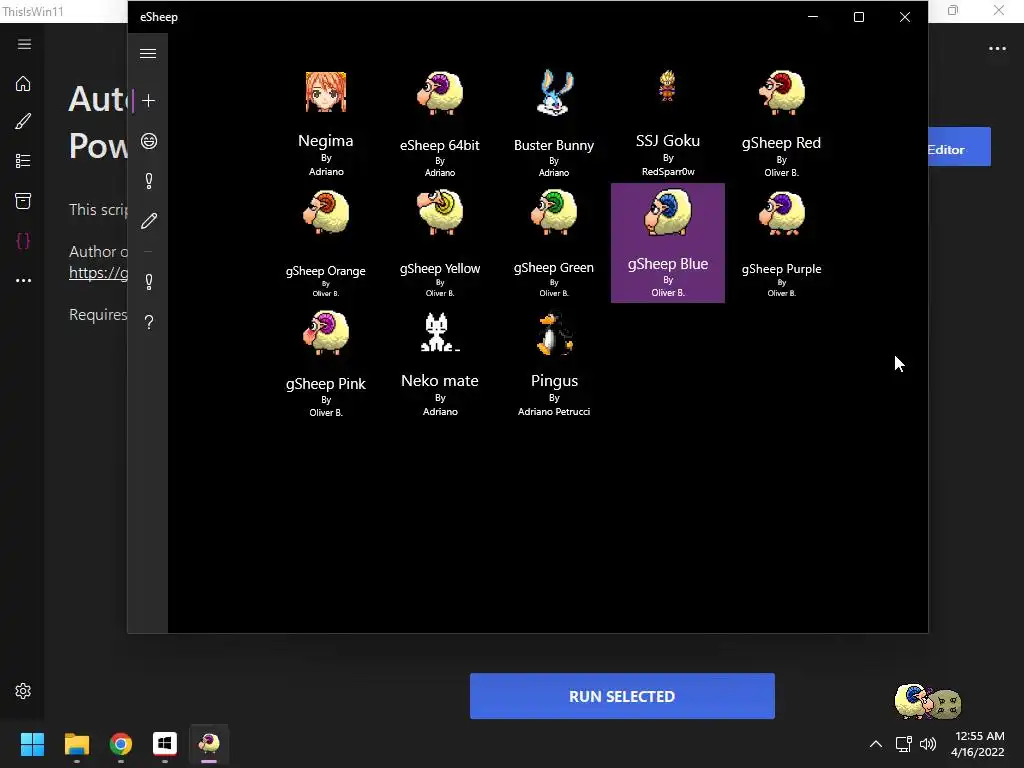Image resolution: width=1024 pixels, height=768 pixels.
Task: Open the question mark help icon
Action: point(149,322)
